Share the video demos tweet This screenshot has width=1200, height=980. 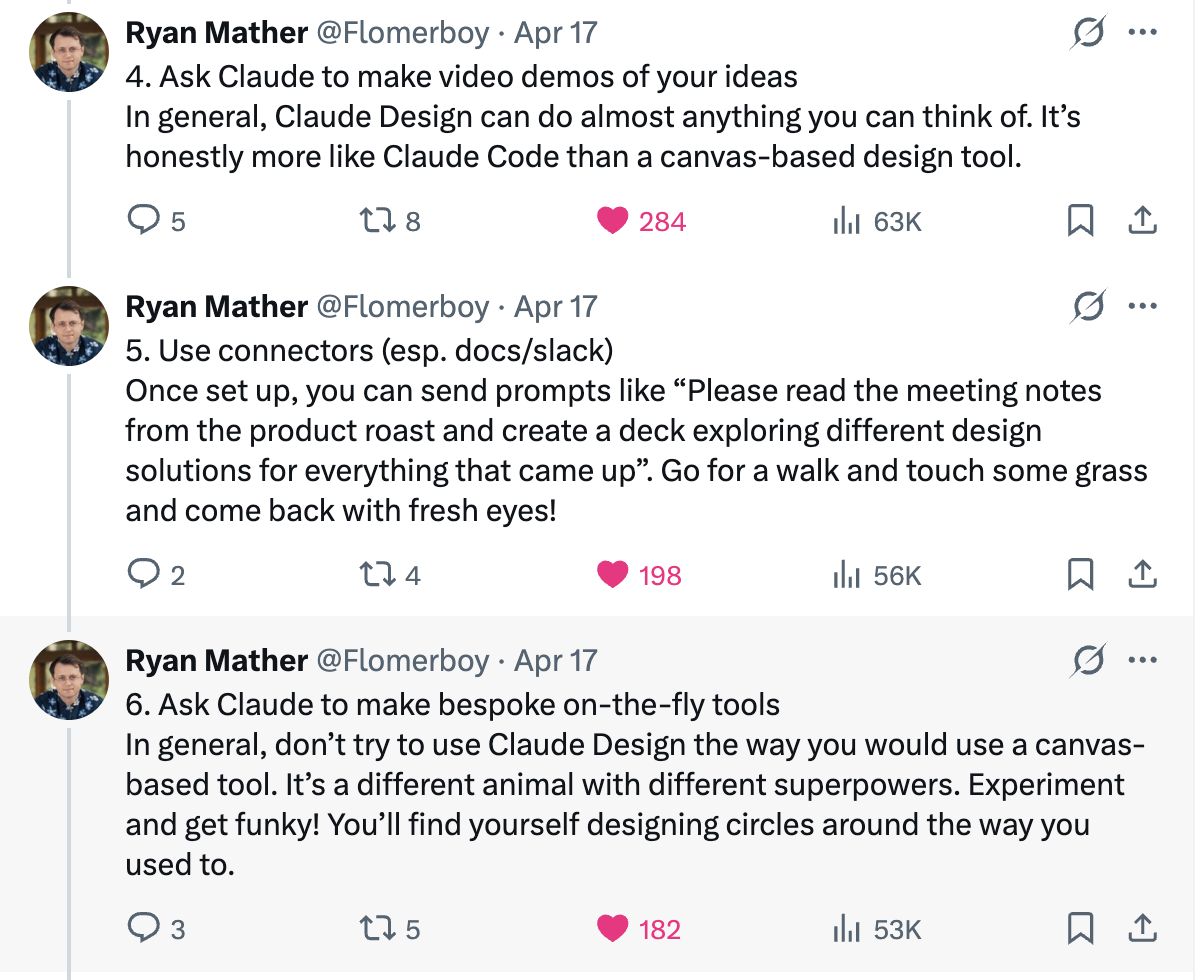[x=1142, y=221]
